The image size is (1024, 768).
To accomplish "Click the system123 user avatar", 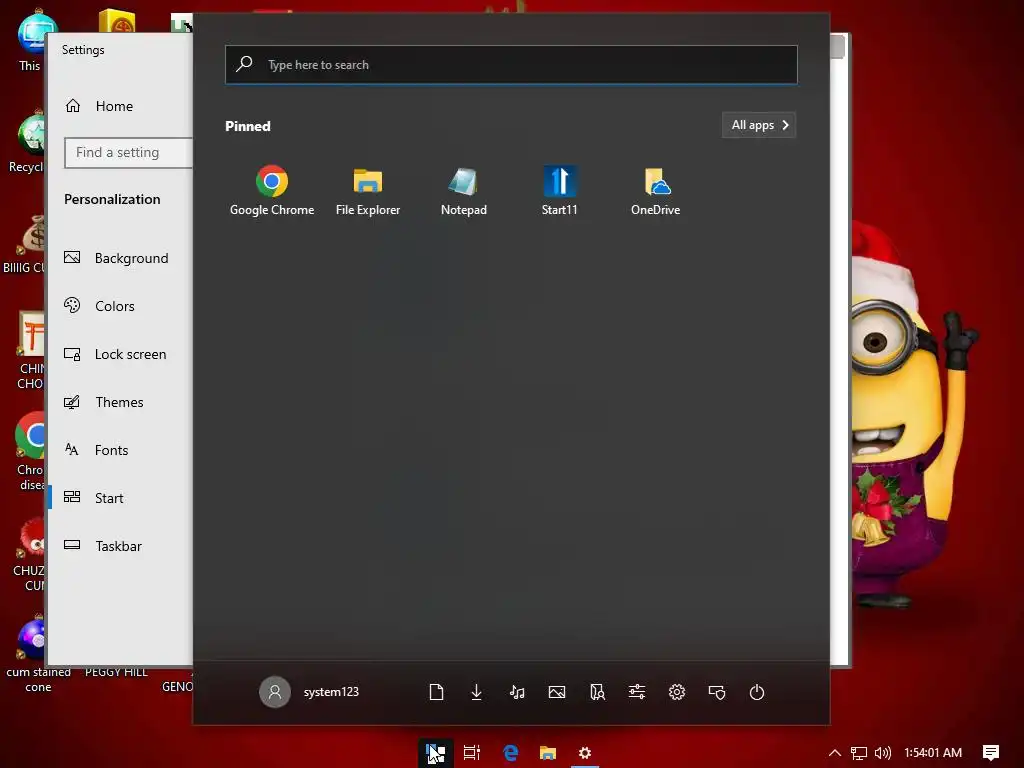I will pos(275,692).
